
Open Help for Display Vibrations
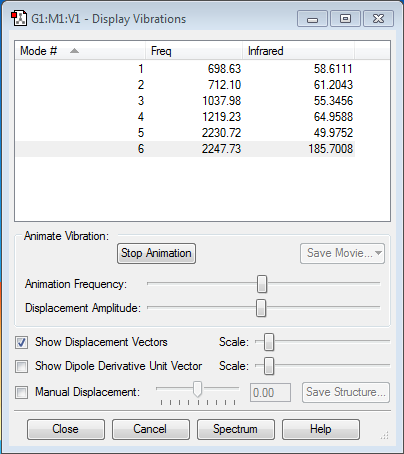coord(321,429)
